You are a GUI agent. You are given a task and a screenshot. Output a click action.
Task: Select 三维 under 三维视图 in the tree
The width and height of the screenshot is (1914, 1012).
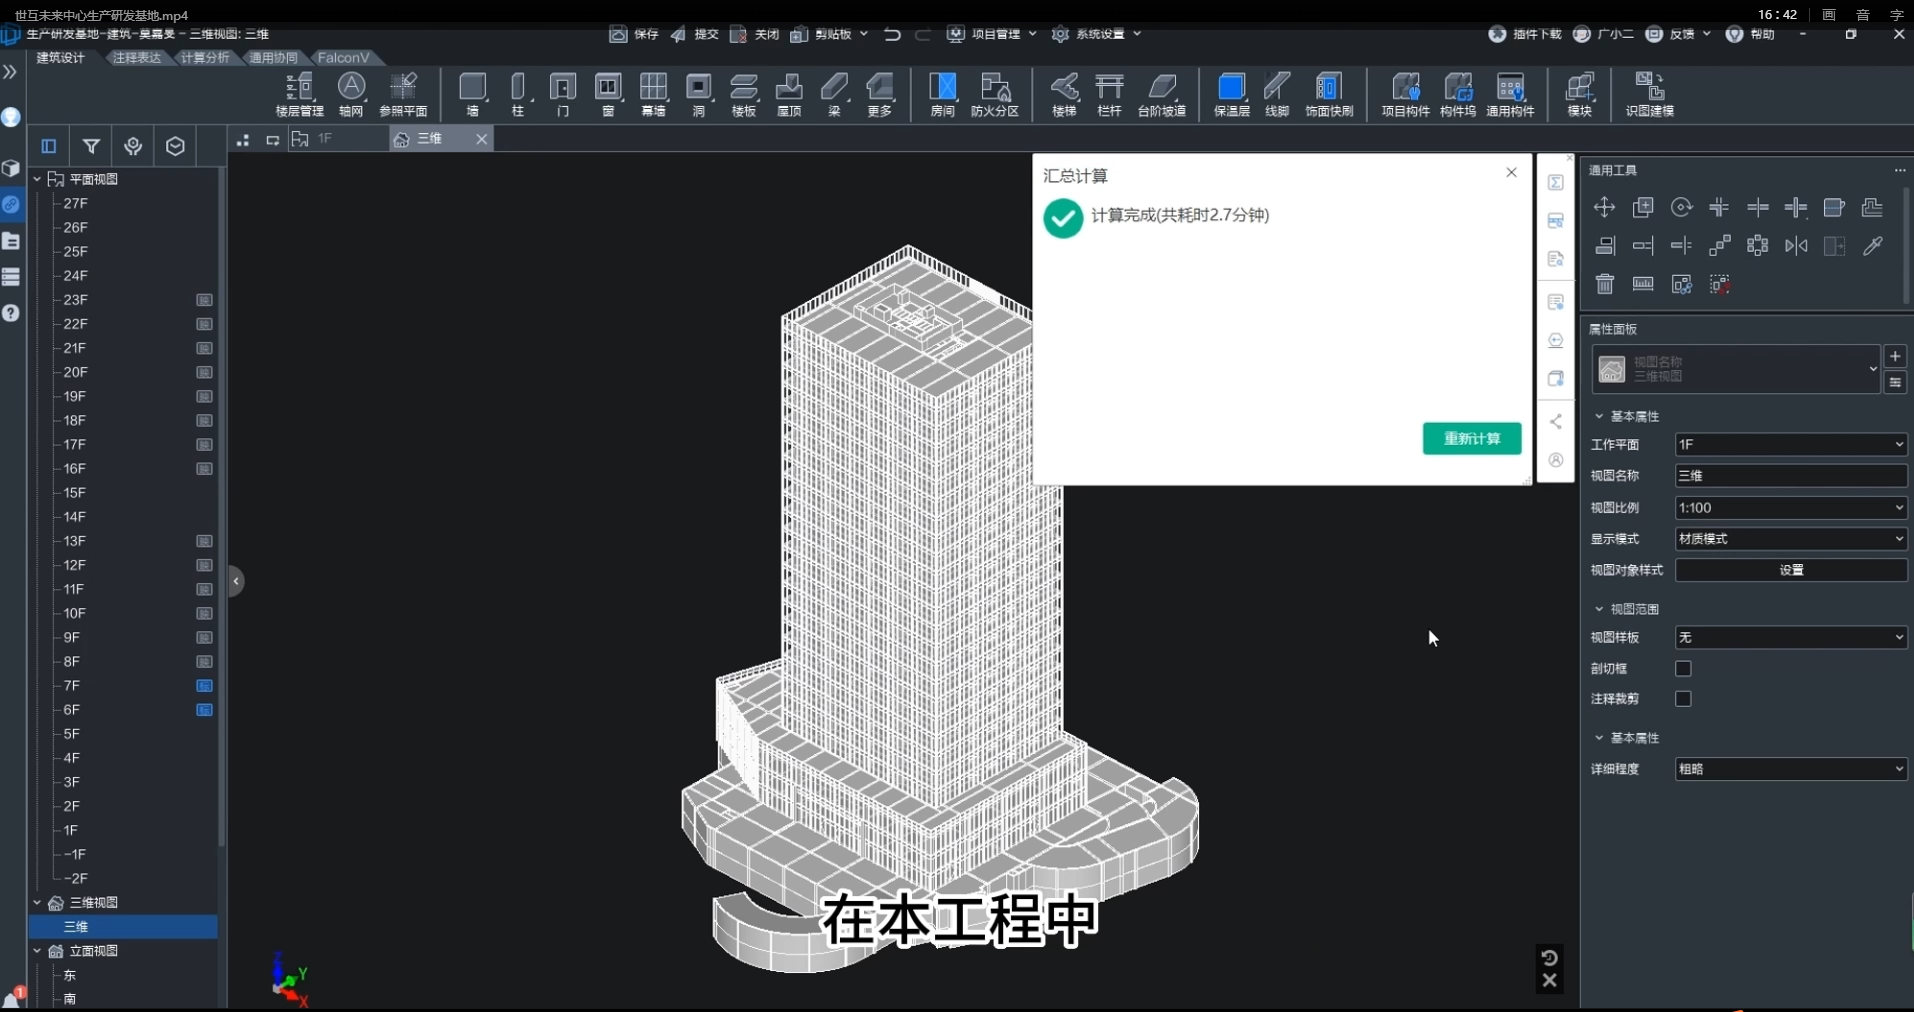pyautogui.click(x=75, y=926)
